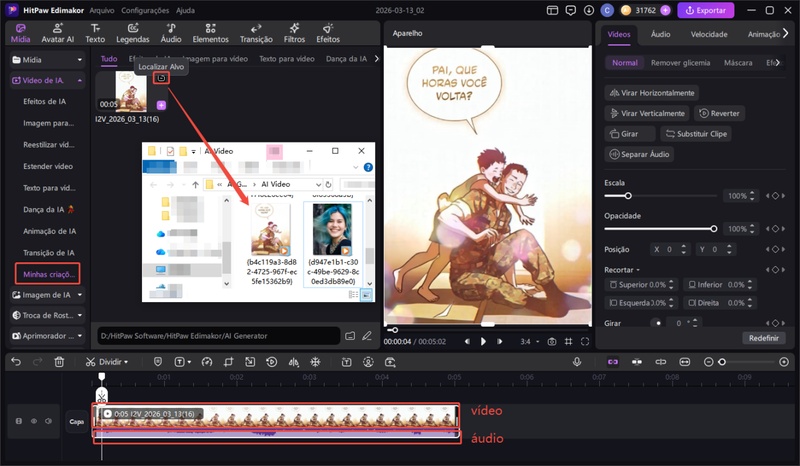Screen dimensions: 800x466
Task: Select the Texto para vídeo tab
Action: coord(287,59)
